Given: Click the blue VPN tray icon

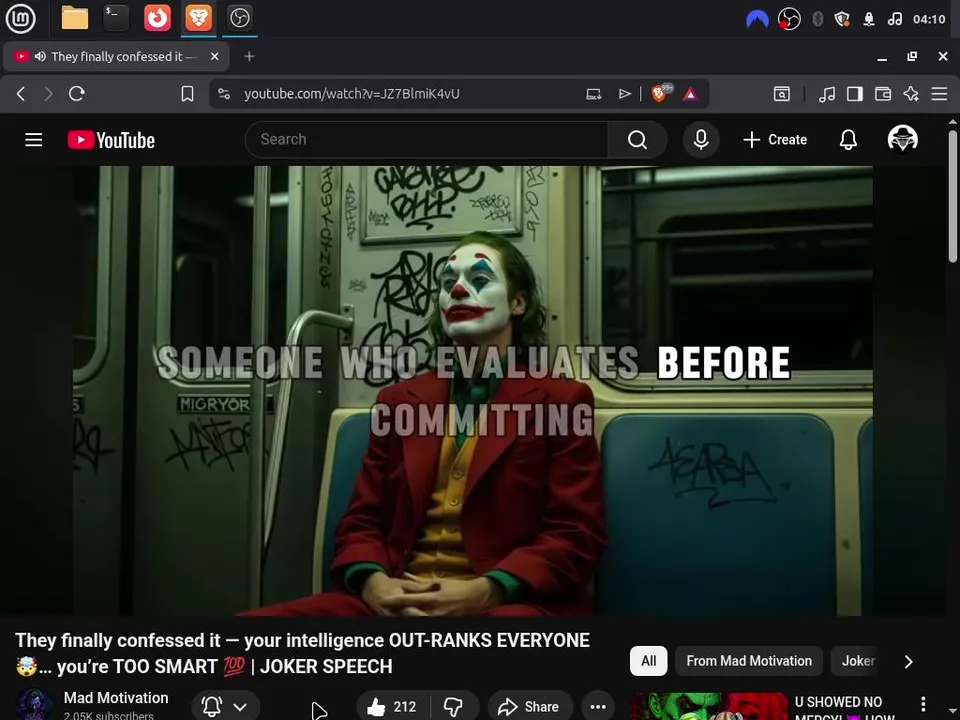Looking at the screenshot, I should click(757, 19).
